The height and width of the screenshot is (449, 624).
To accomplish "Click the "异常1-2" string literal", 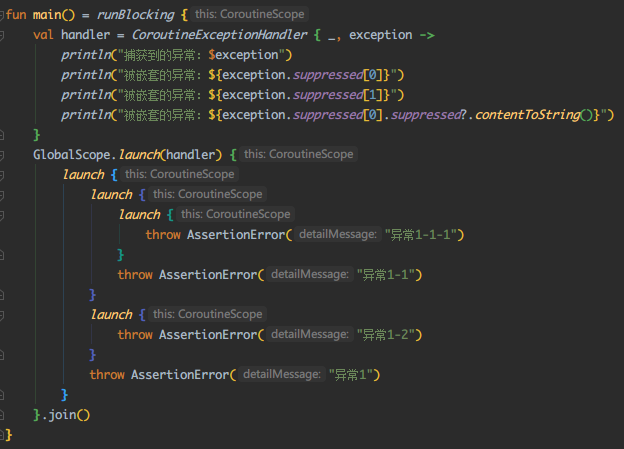I will click(x=385, y=335).
